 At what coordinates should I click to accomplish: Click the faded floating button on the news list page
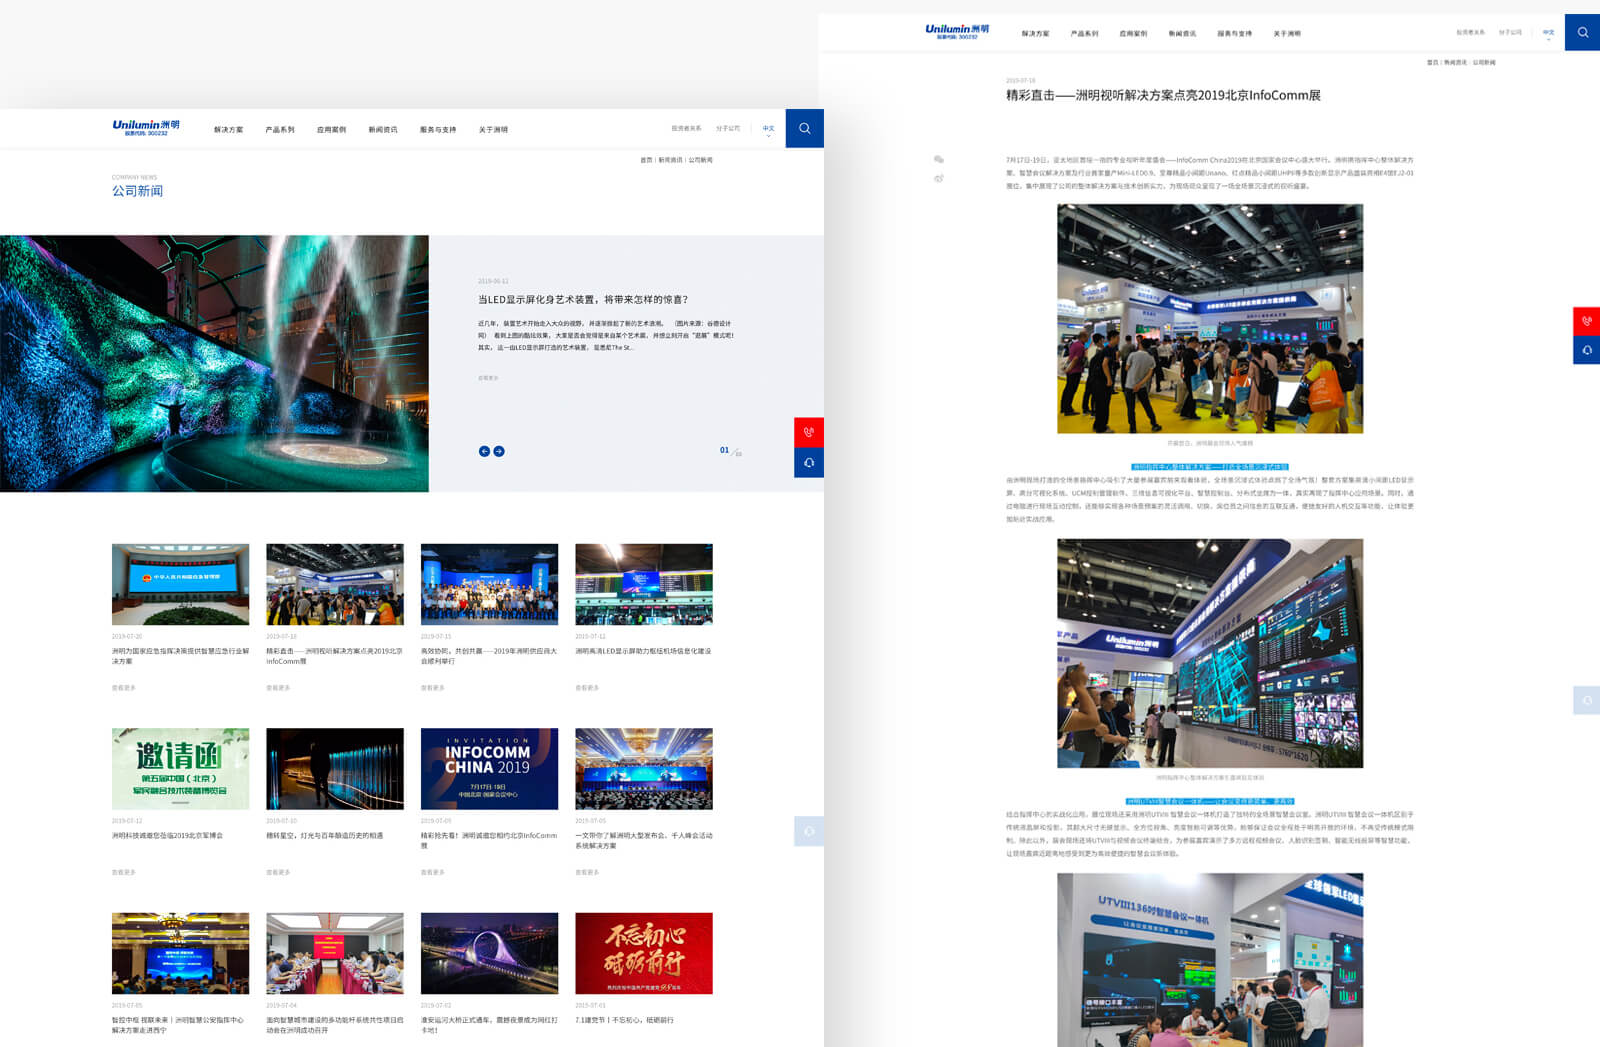(809, 831)
